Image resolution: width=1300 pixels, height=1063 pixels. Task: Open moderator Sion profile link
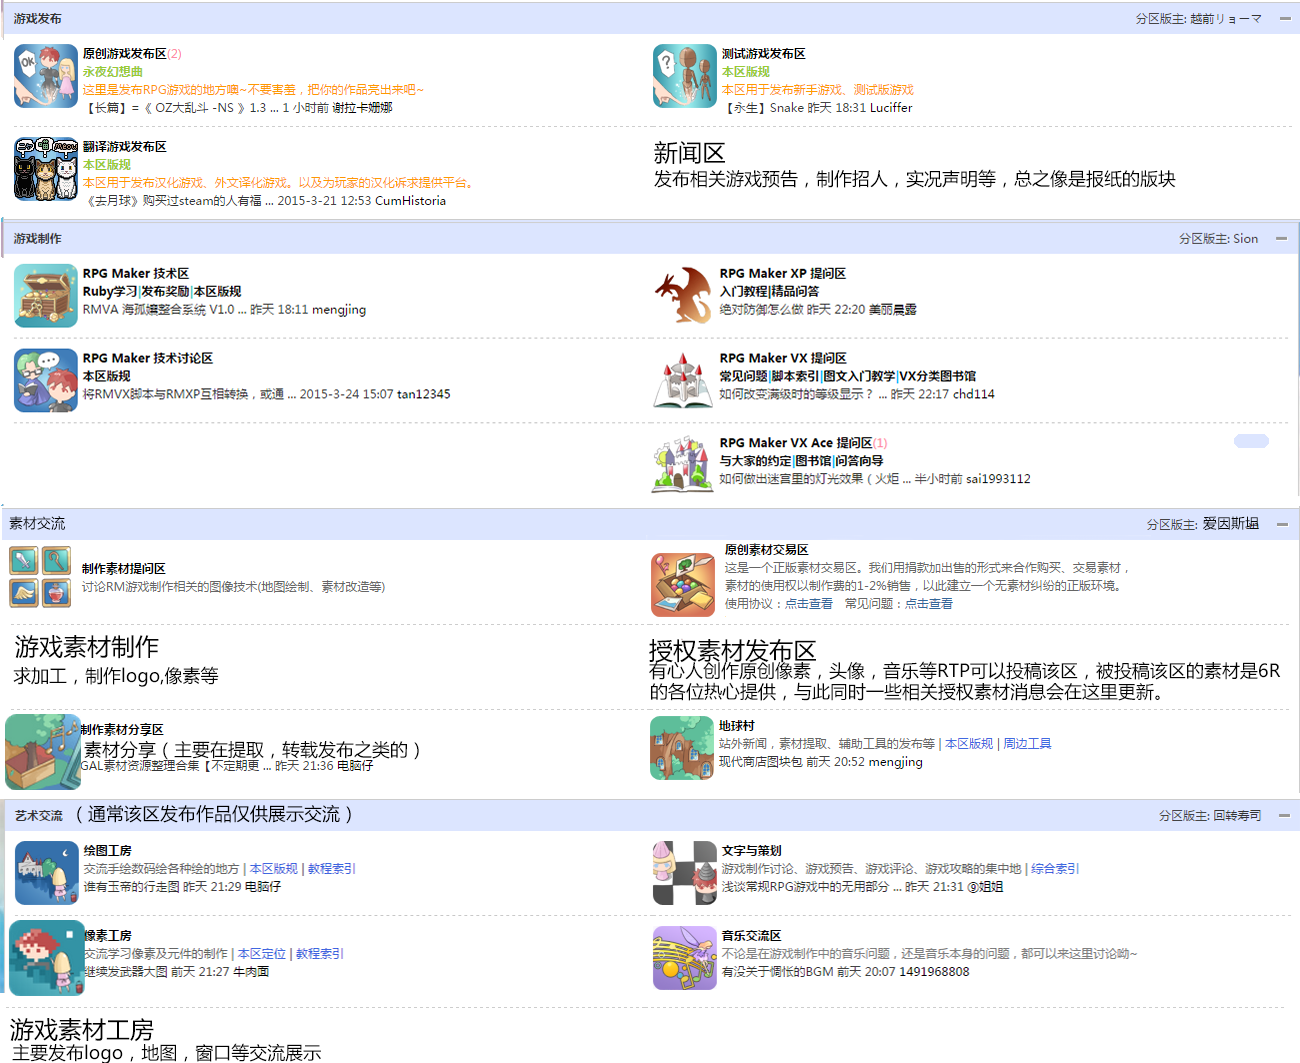coord(1245,238)
